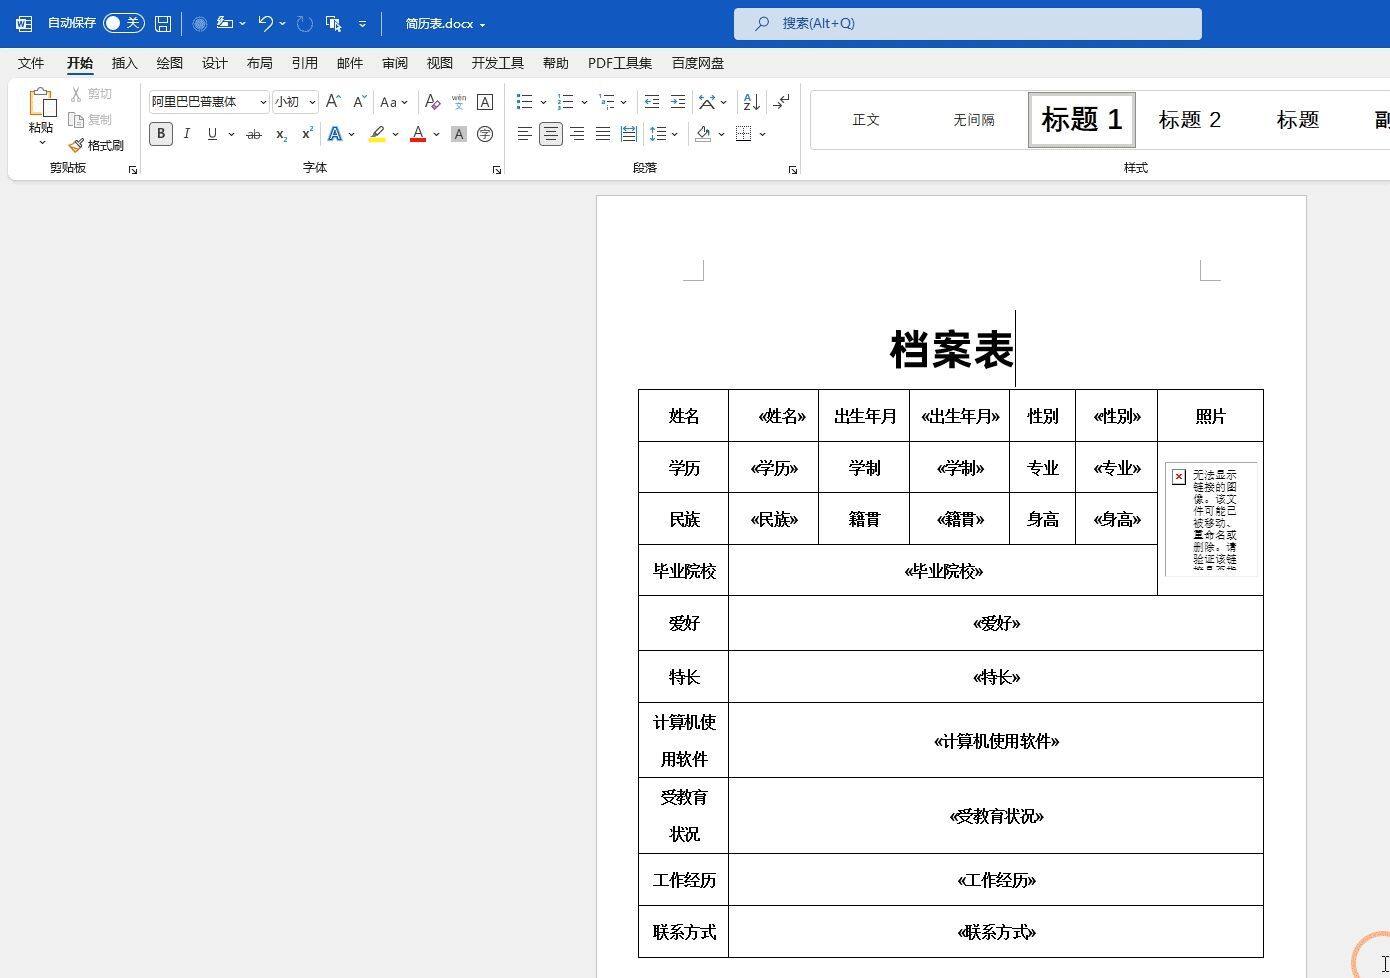Image resolution: width=1390 pixels, height=978 pixels.
Task: Click the 粘贴 paste button
Action: [41, 115]
